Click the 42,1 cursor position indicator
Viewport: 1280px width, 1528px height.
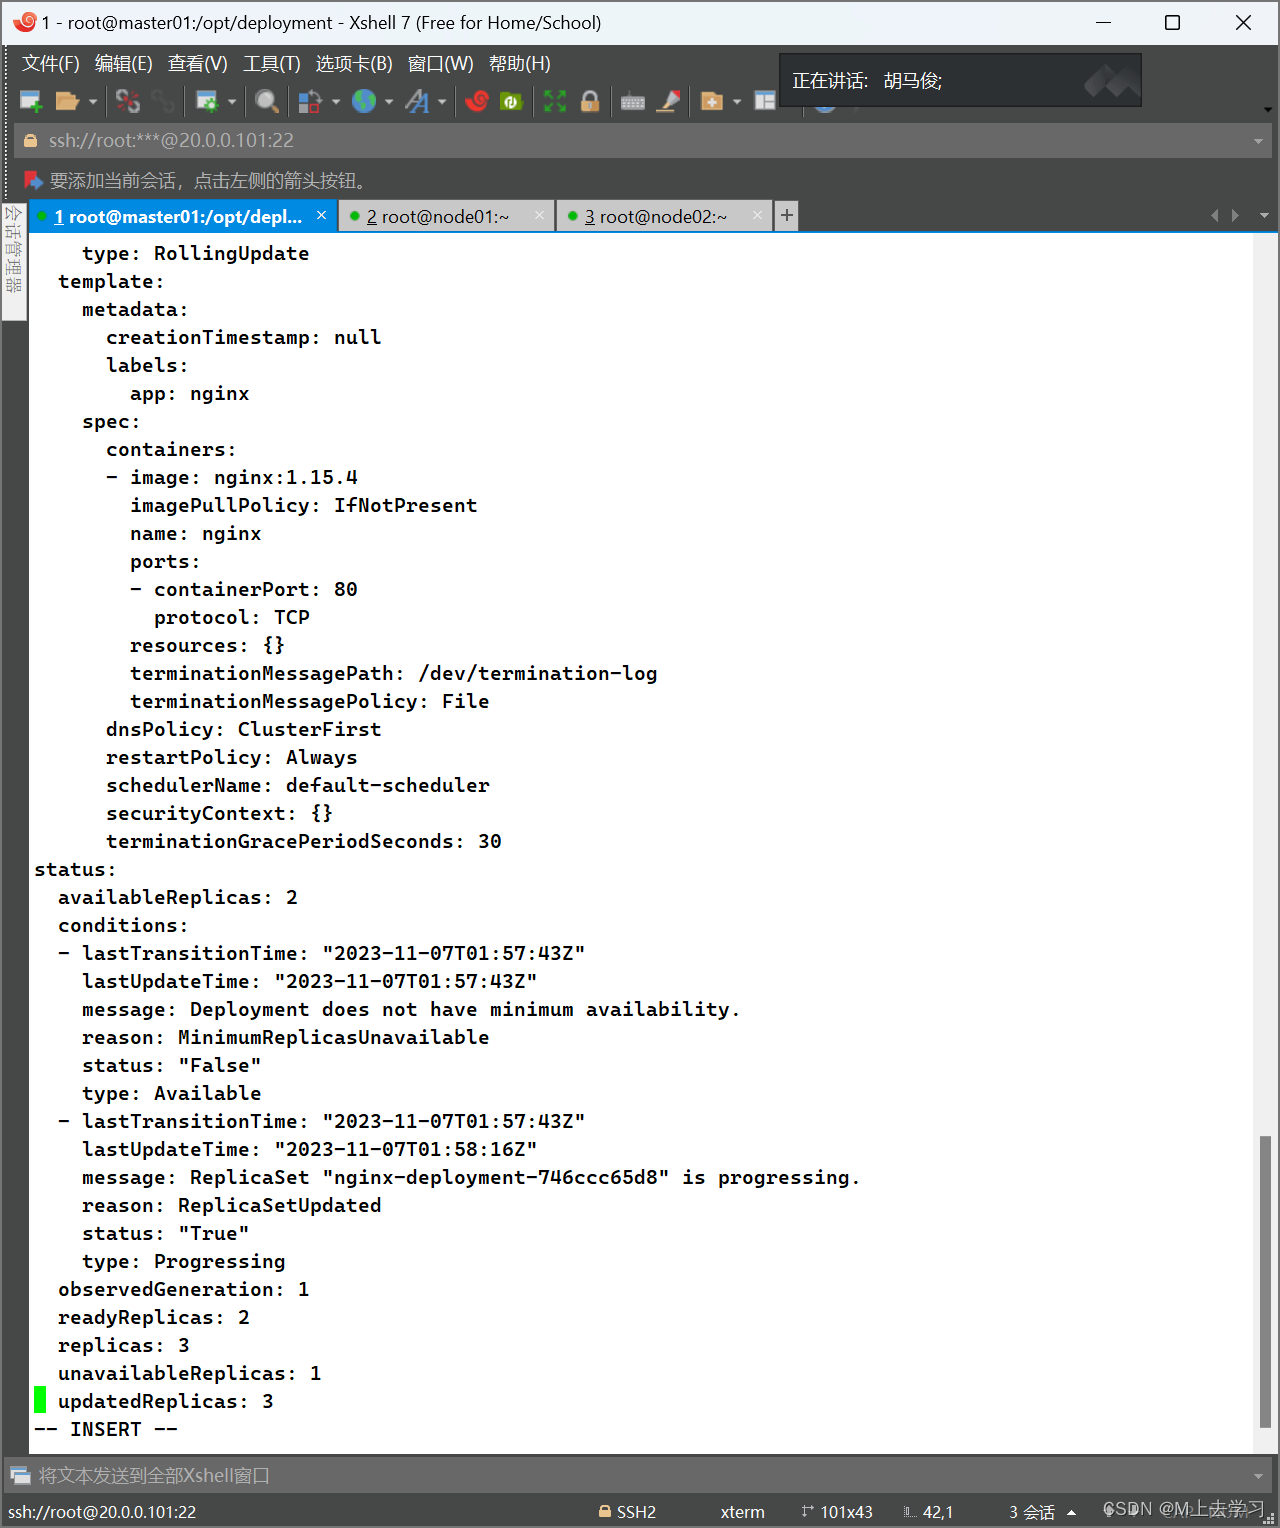click(x=928, y=1512)
